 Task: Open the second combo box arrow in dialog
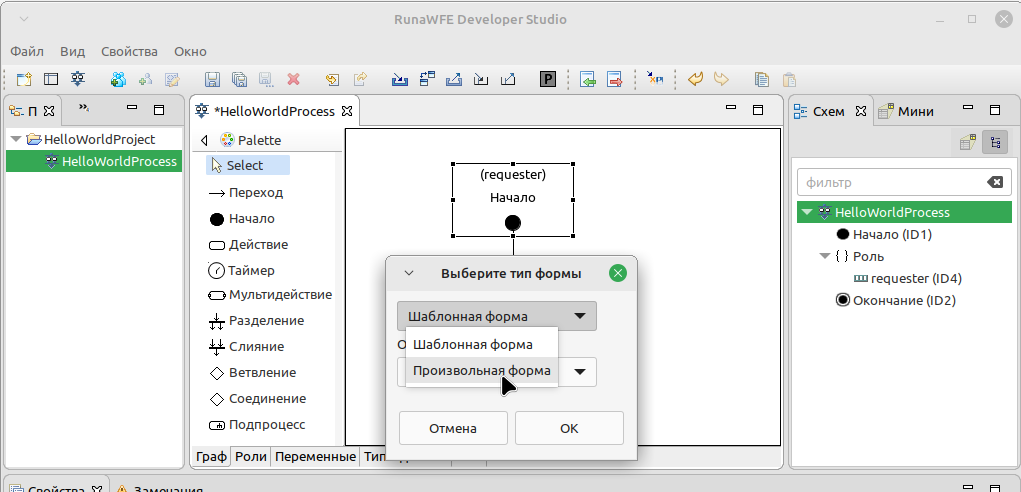580,372
